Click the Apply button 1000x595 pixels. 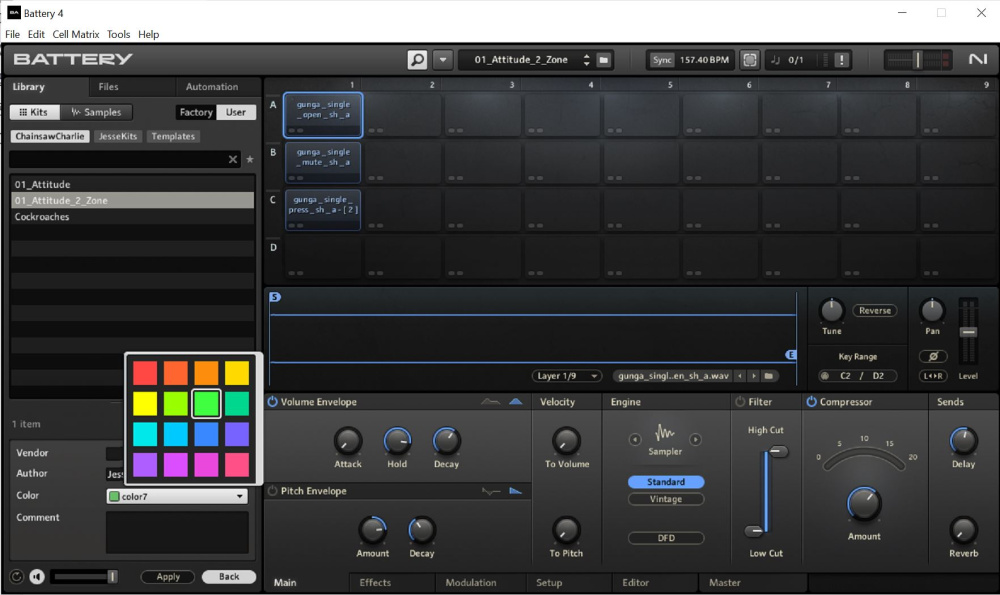click(x=168, y=577)
